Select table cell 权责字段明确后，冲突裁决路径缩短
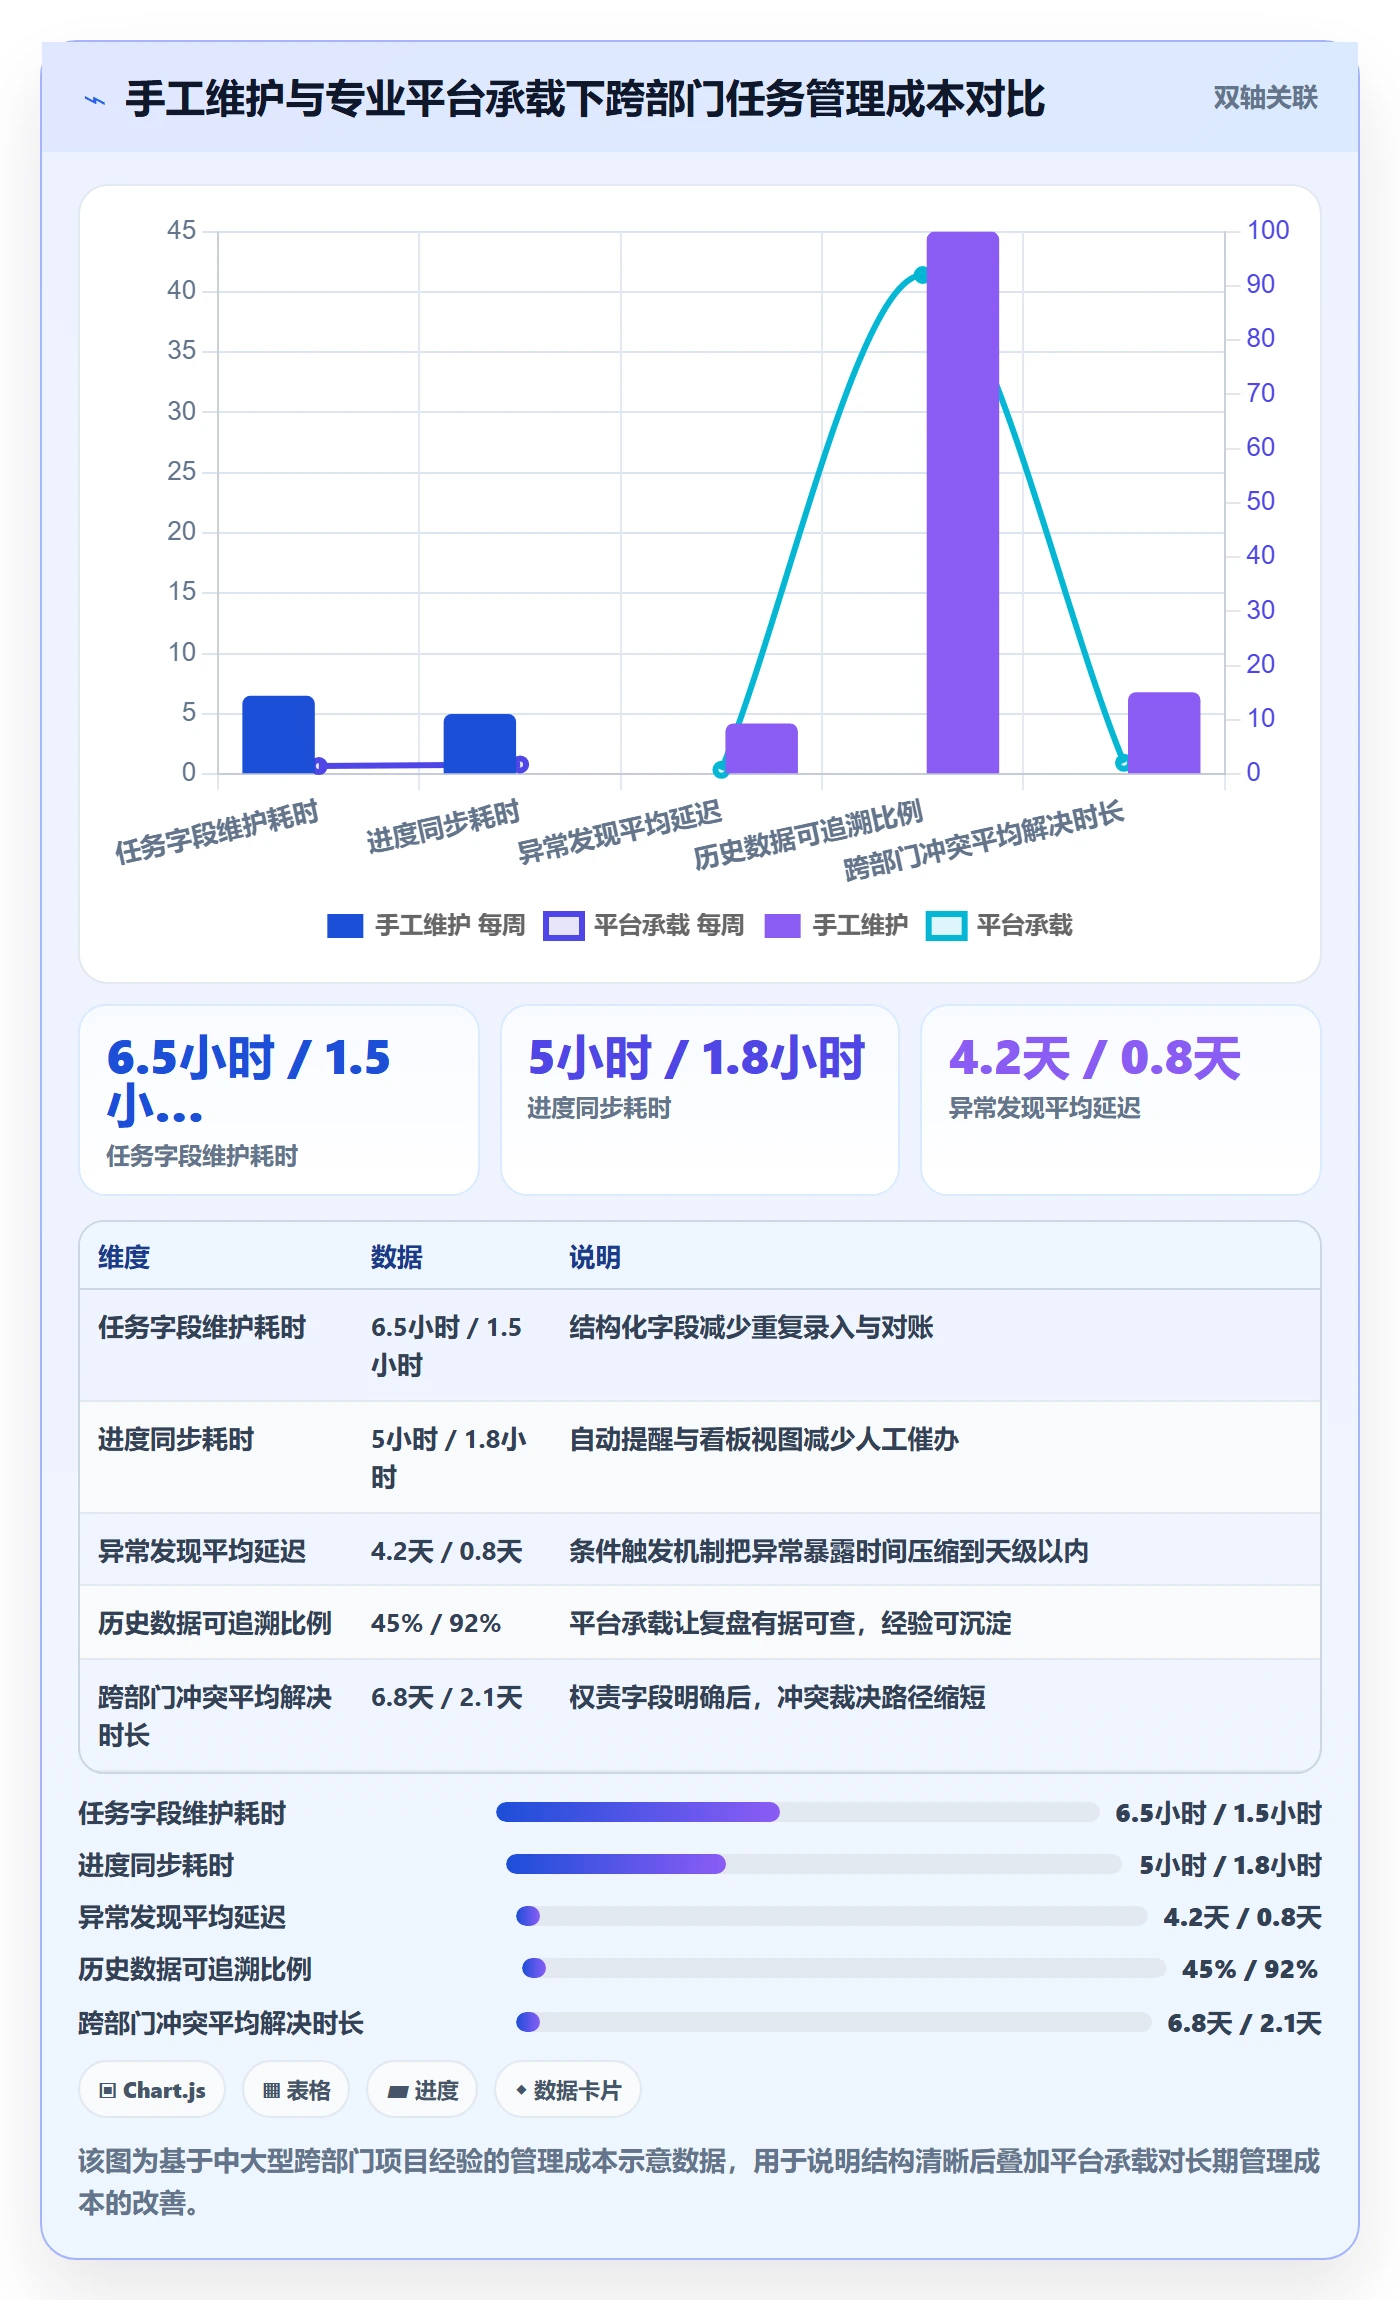This screenshot has width=1400, height=2300. click(x=777, y=1697)
